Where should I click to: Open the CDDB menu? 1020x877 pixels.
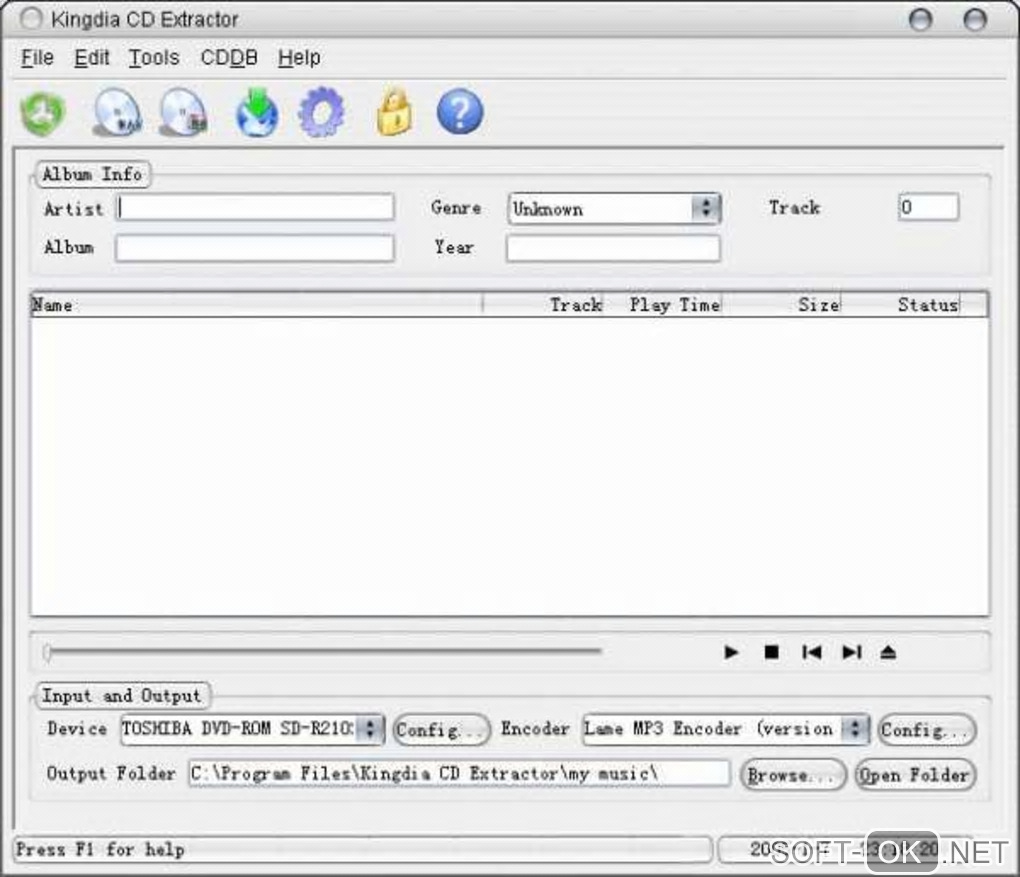click(229, 57)
